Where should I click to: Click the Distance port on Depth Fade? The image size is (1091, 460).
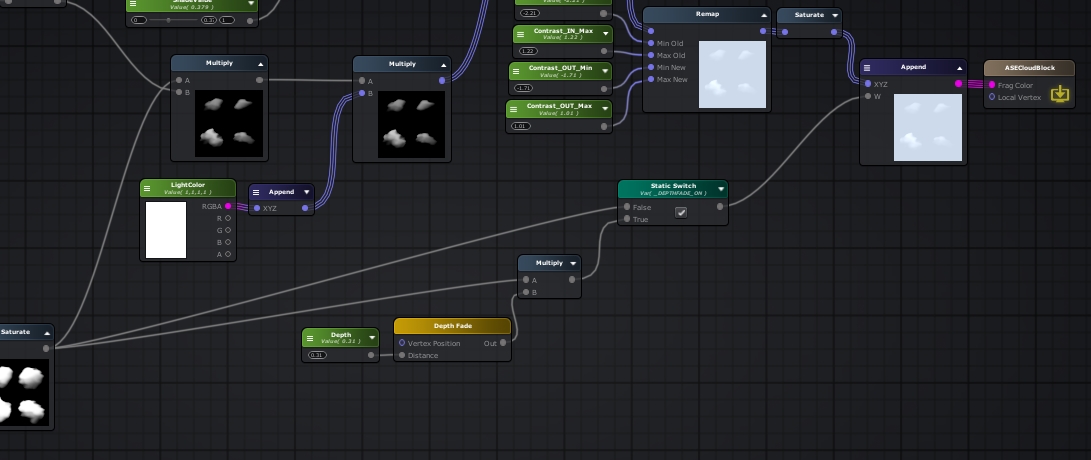click(x=401, y=355)
